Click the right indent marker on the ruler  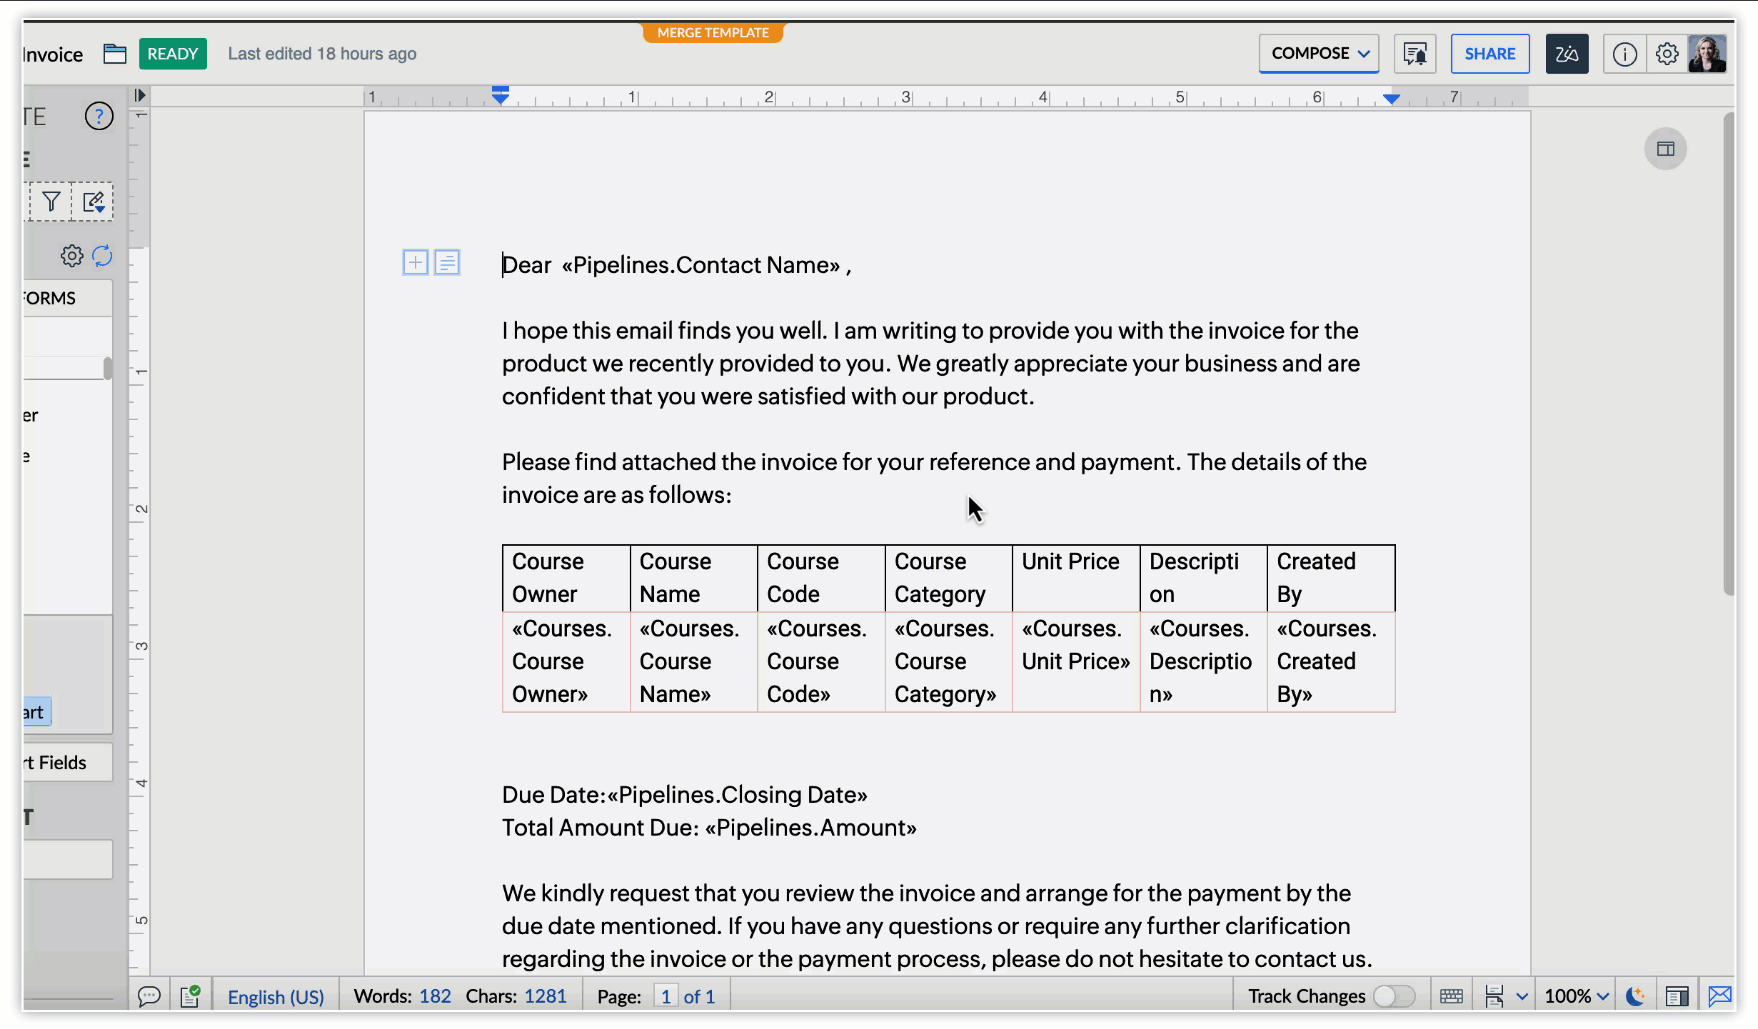click(x=1392, y=98)
